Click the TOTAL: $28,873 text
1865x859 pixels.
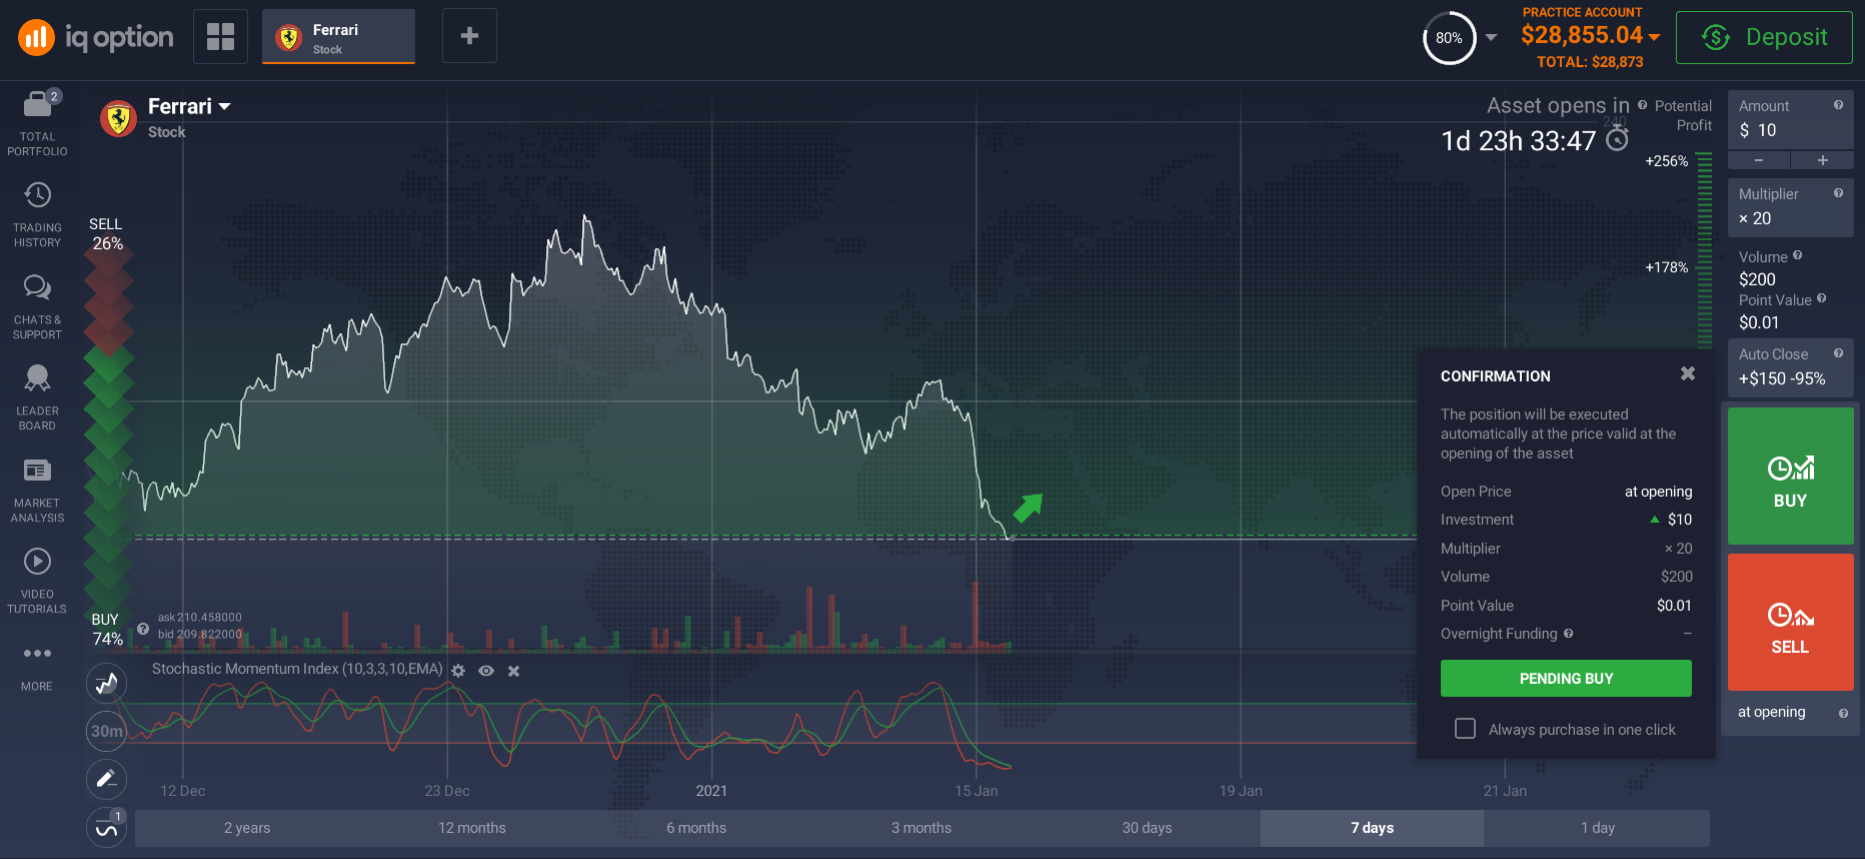[x=1590, y=62]
